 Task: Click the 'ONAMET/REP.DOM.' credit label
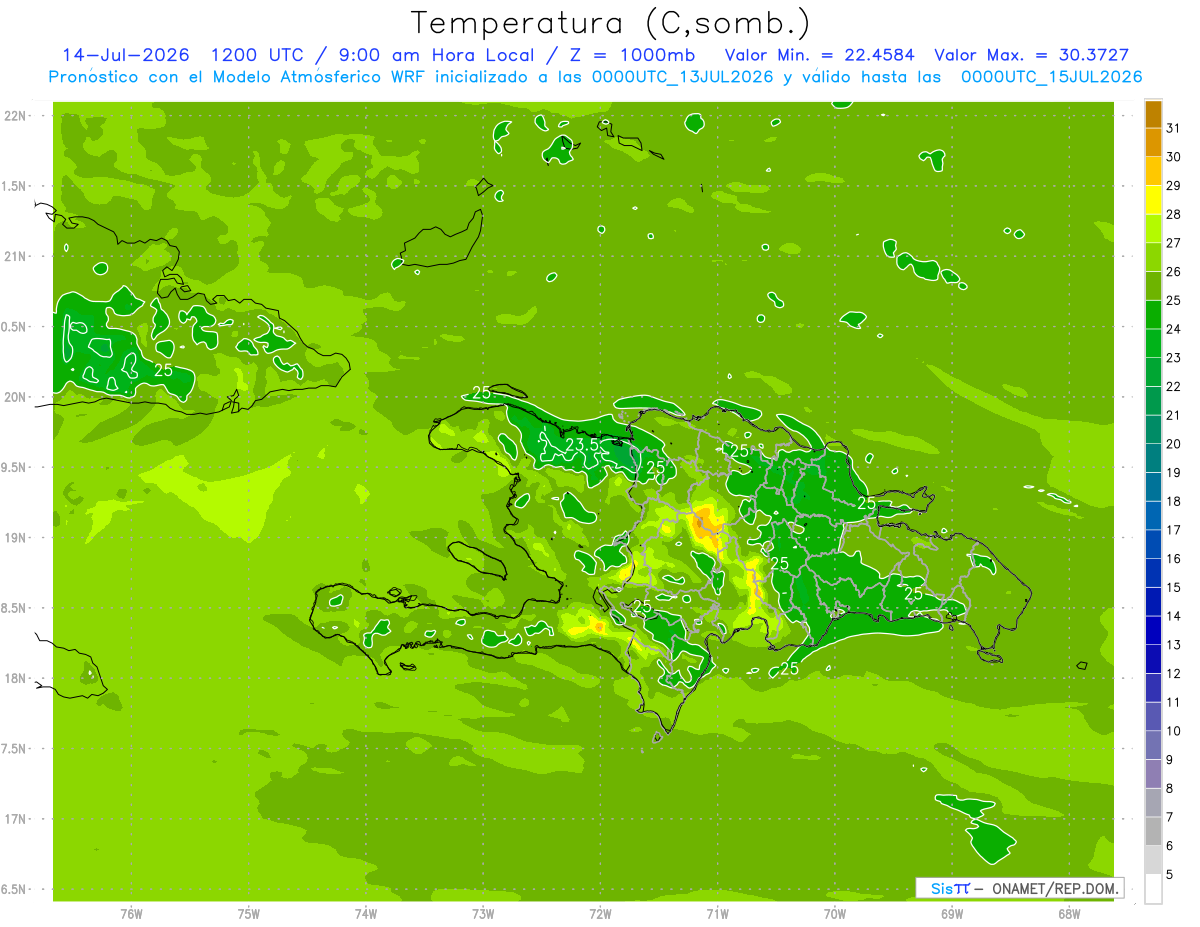point(1055,888)
